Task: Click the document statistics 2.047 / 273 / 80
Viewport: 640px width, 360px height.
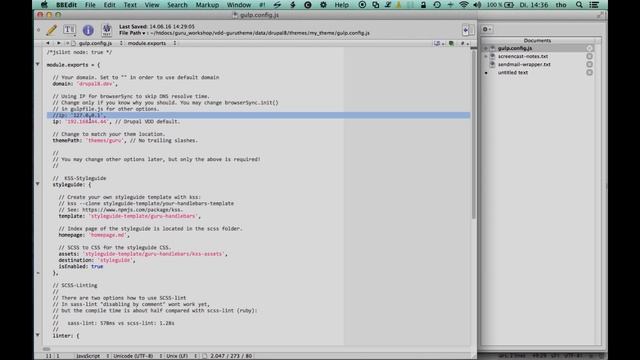Action: 231,356
